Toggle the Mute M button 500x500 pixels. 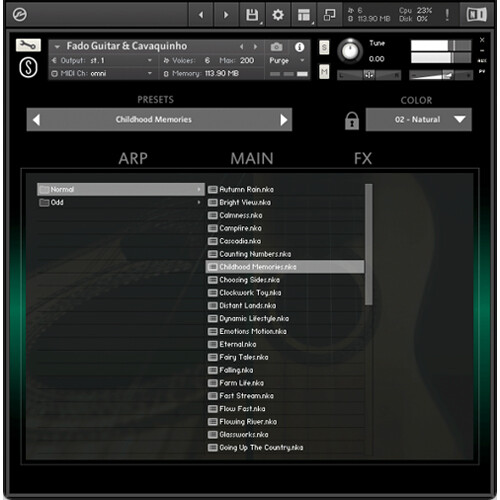click(324, 72)
